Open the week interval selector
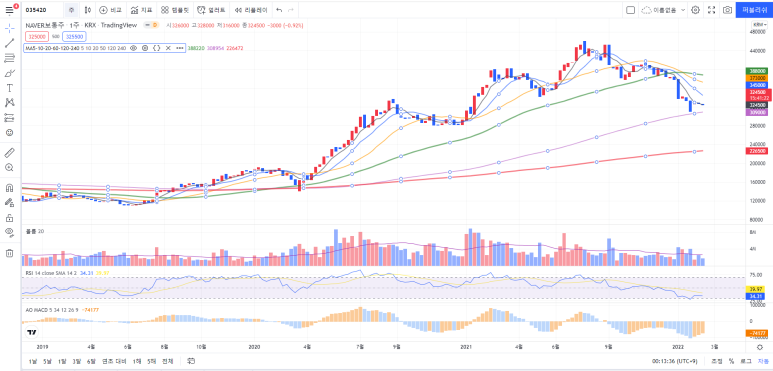 click(72, 10)
